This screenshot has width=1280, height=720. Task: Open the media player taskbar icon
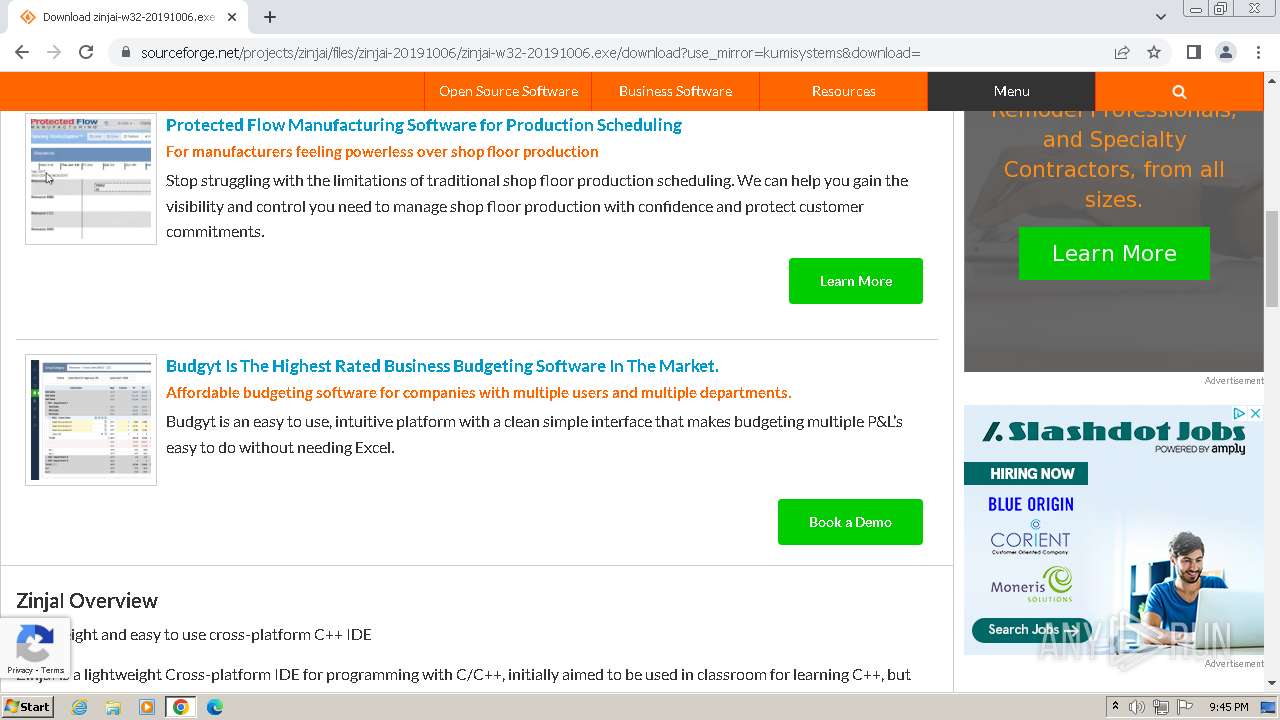pos(147,707)
